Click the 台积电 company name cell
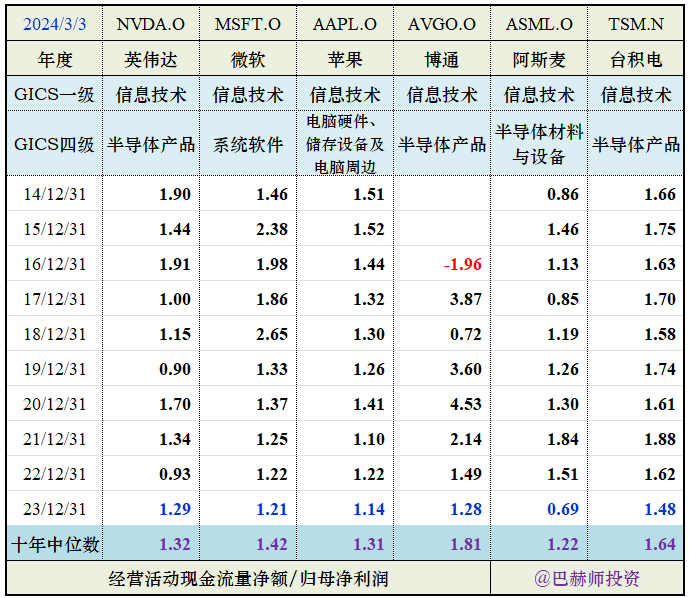The width and height of the screenshot is (689, 598). (636, 59)
